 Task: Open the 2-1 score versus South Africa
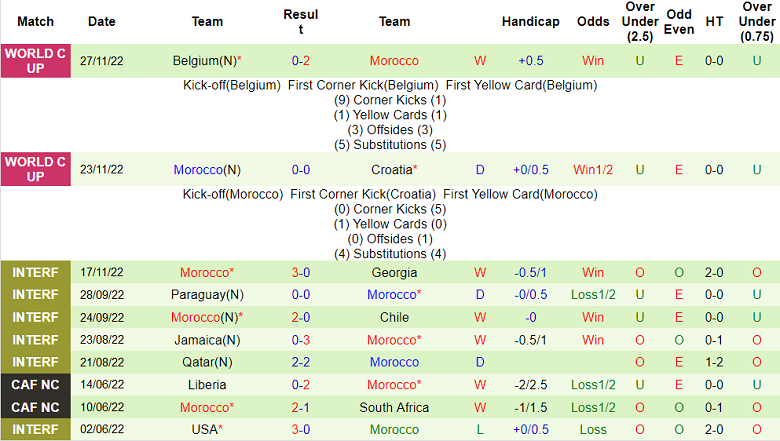click(x=301, y=407)
